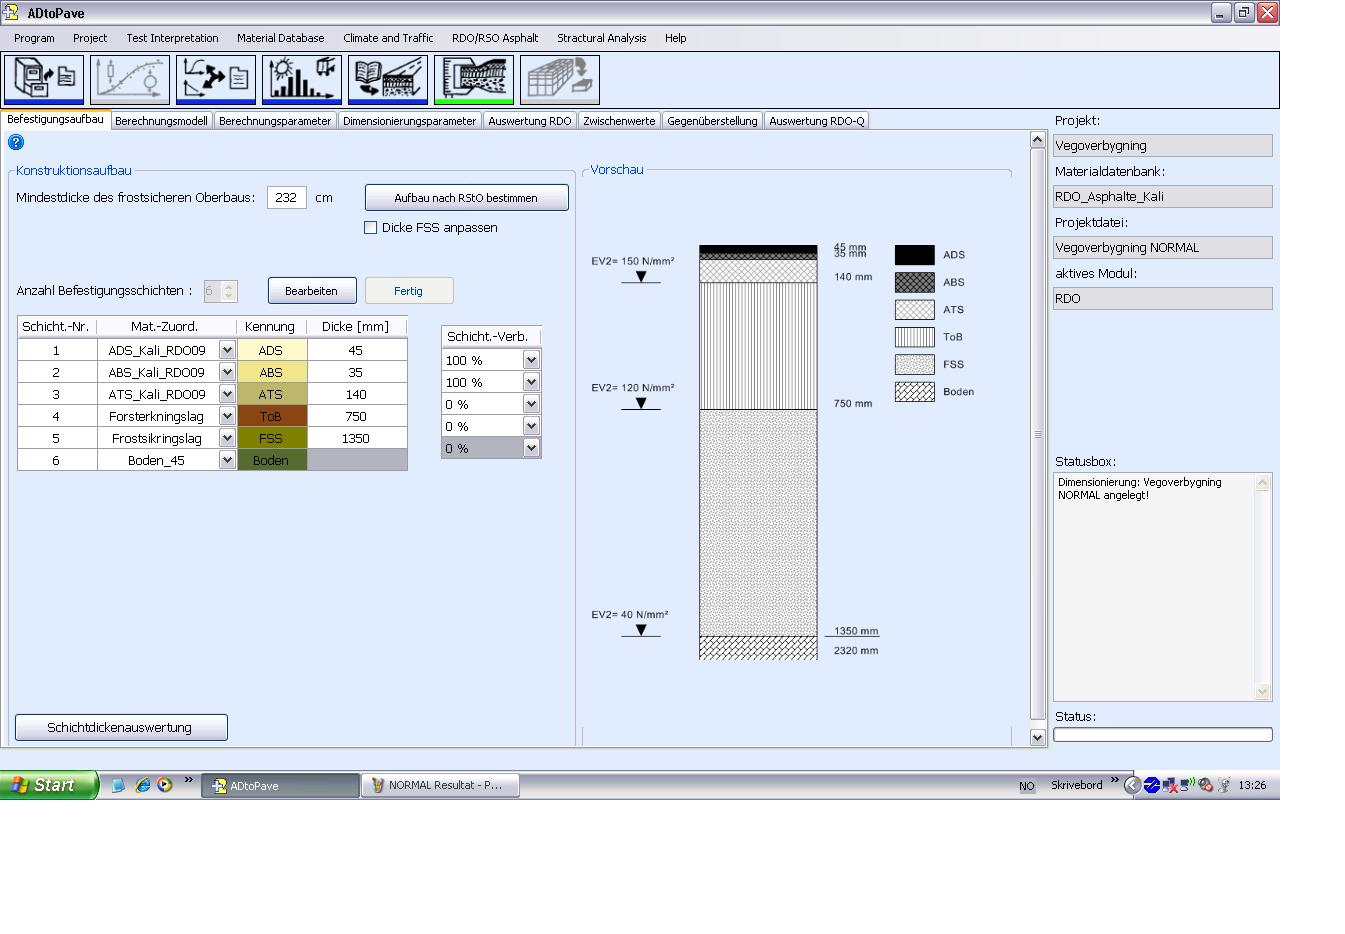Click the blue help question mark icon
1345x934 pixels.
[x=15, y=142]
